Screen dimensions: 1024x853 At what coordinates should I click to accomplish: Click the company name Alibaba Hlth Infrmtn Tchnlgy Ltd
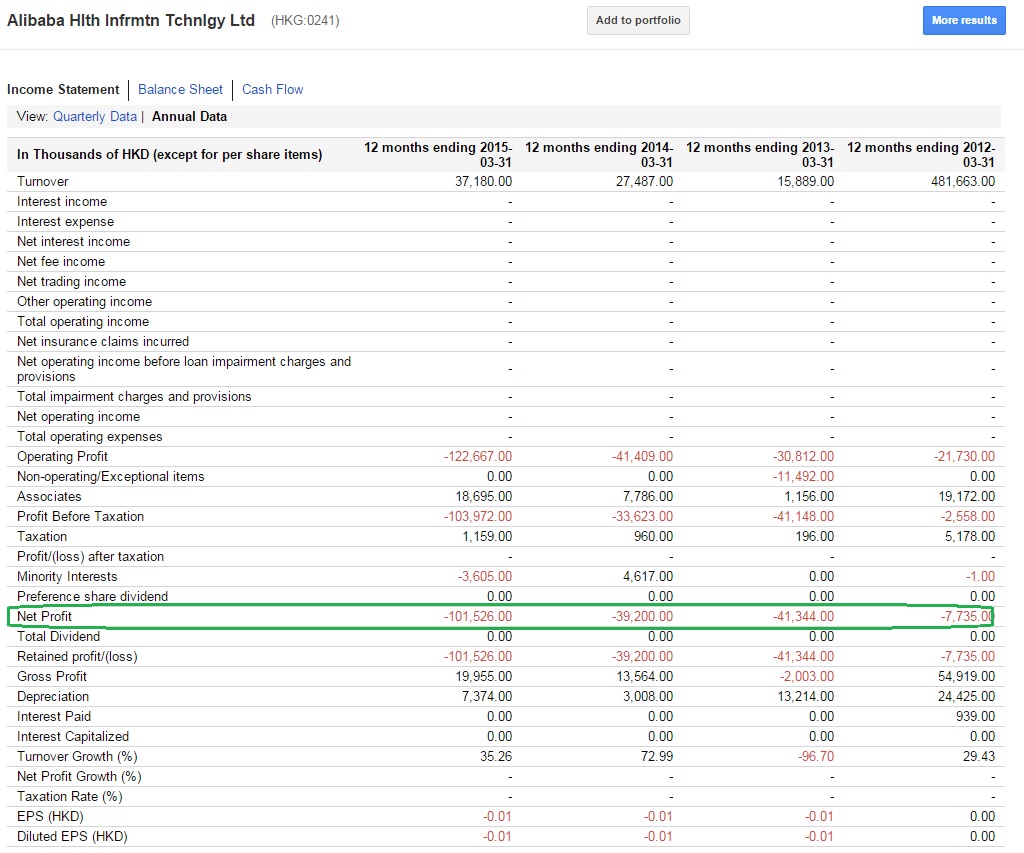point(131,20)
